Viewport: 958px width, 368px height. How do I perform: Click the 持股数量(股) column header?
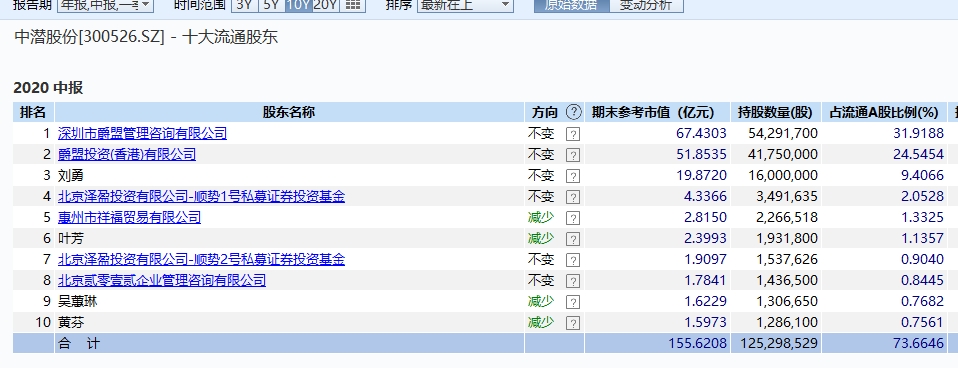click(775, 112)
